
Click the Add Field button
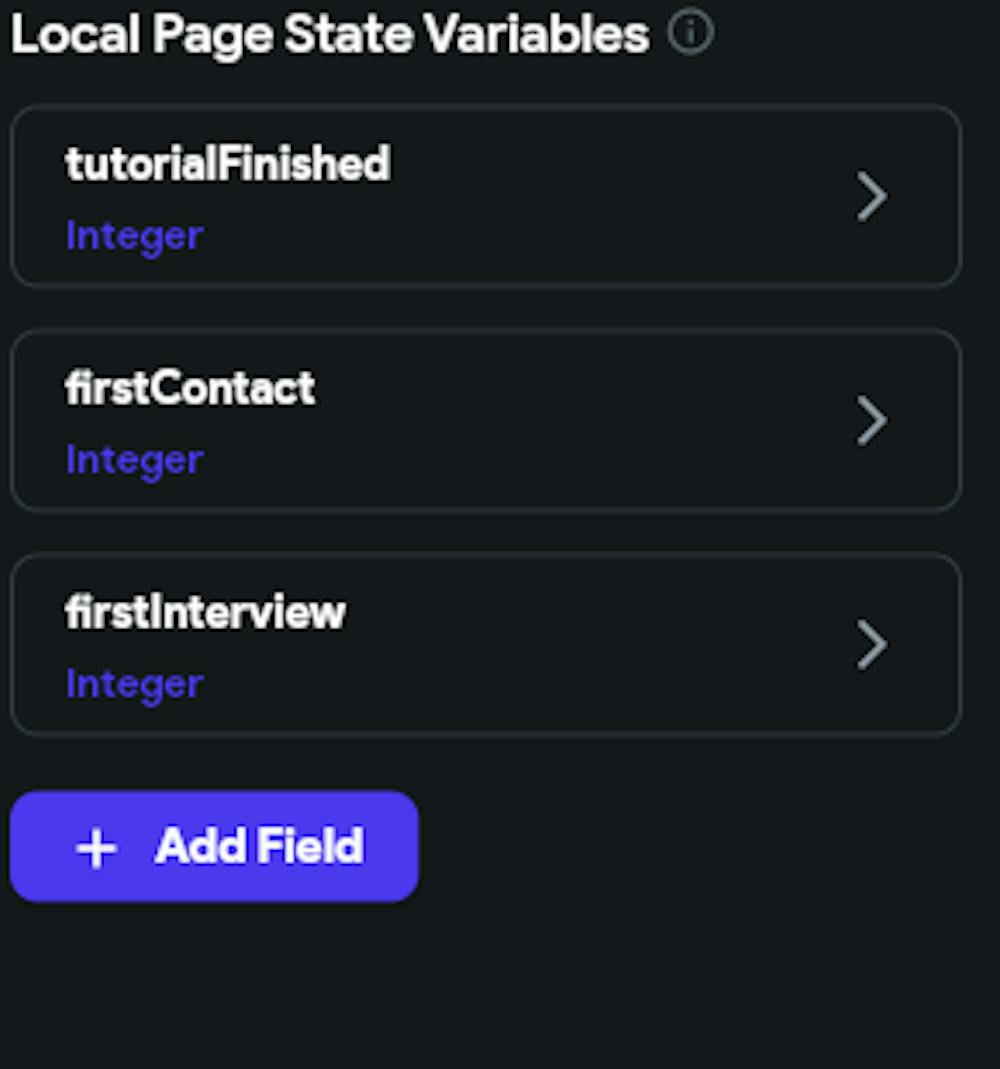tap(214, 846)
